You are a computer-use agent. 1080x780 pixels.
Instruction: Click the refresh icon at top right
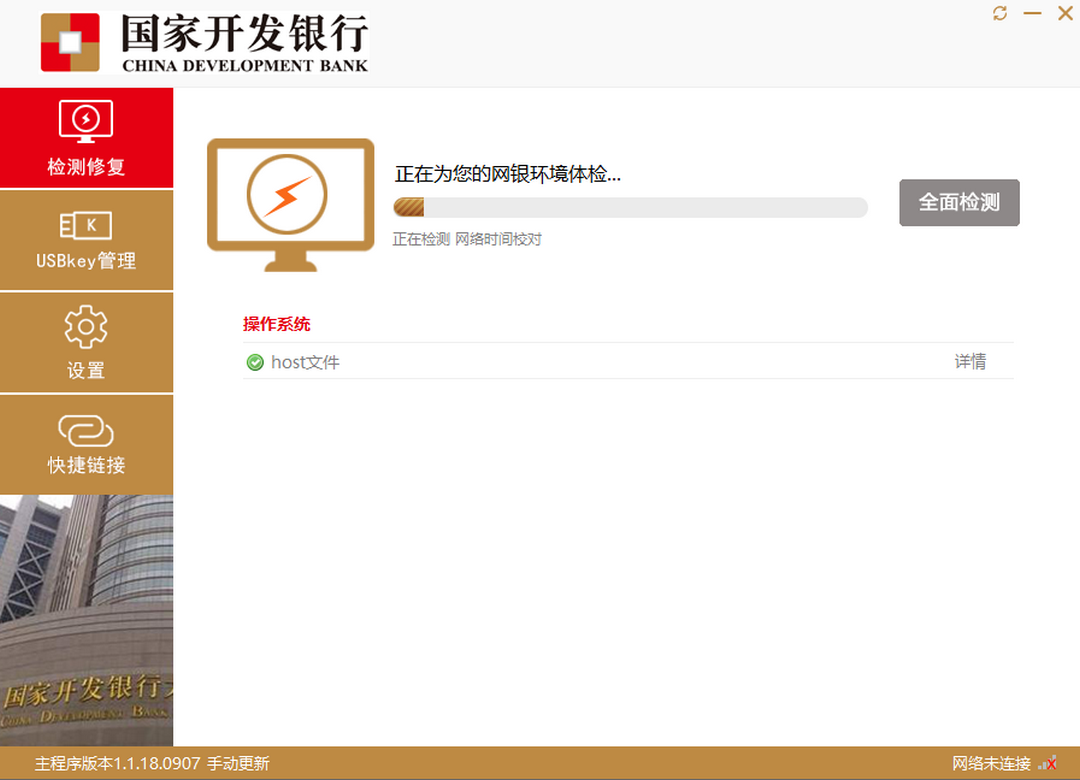pyautogui.click(x=999, y=13)
